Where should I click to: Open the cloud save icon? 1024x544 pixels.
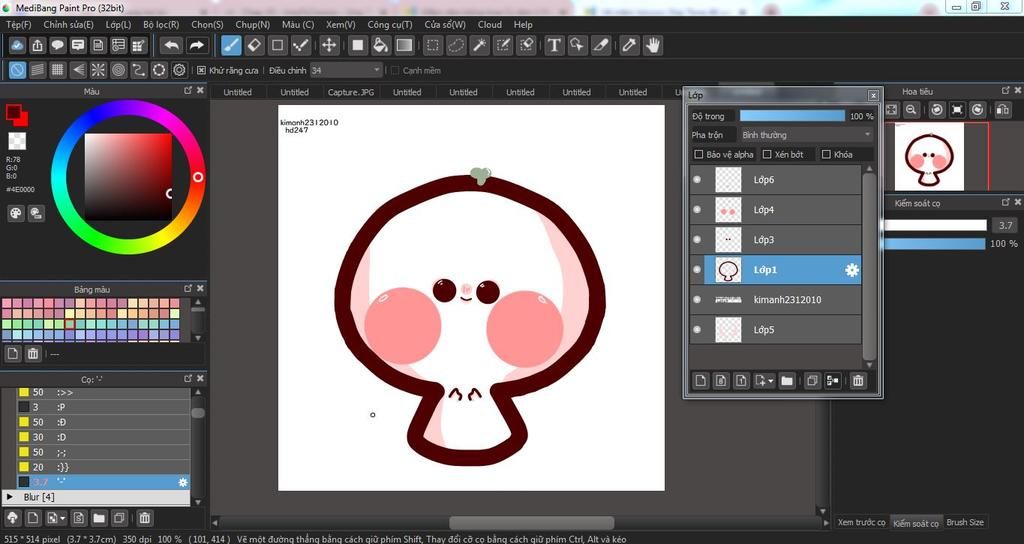(17, 45)
